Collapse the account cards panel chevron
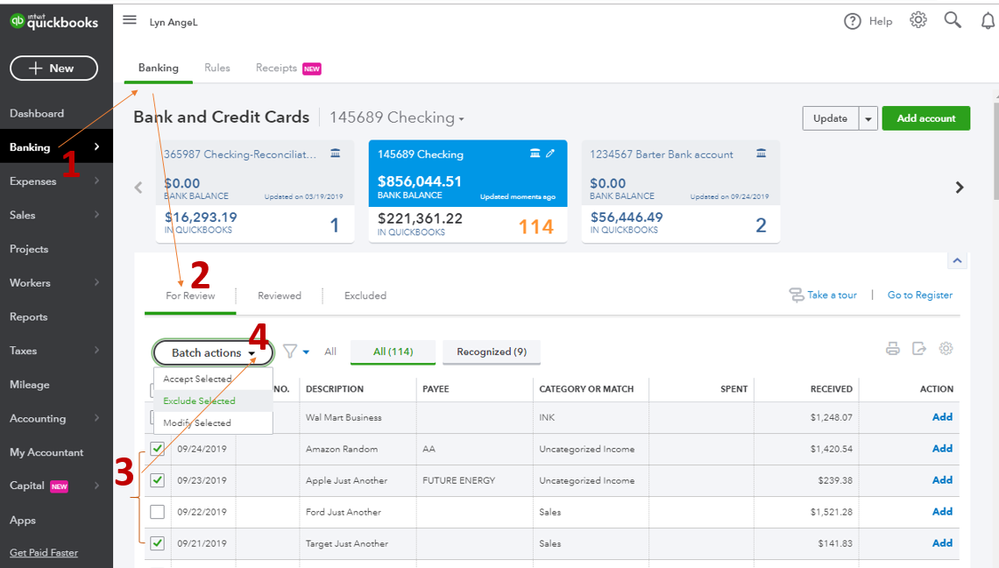999x568 pixels. (x=957, y=260)
